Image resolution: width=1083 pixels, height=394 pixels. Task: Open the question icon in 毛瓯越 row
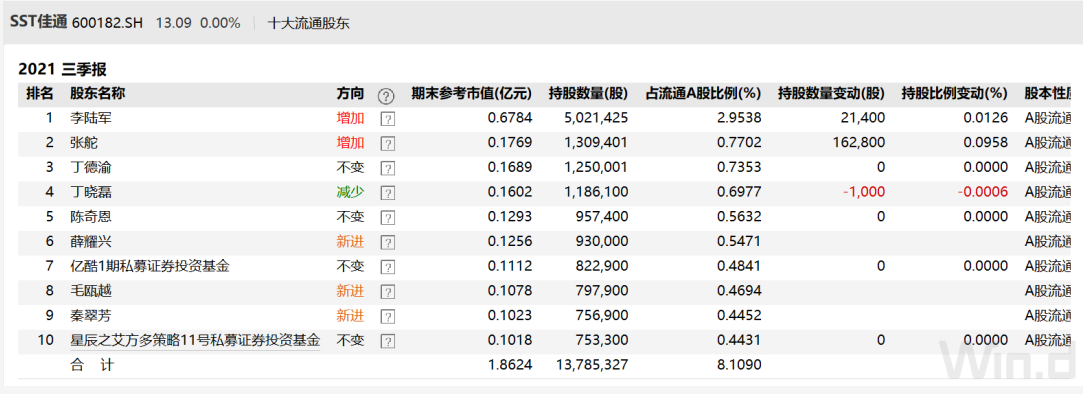[387, 292]
